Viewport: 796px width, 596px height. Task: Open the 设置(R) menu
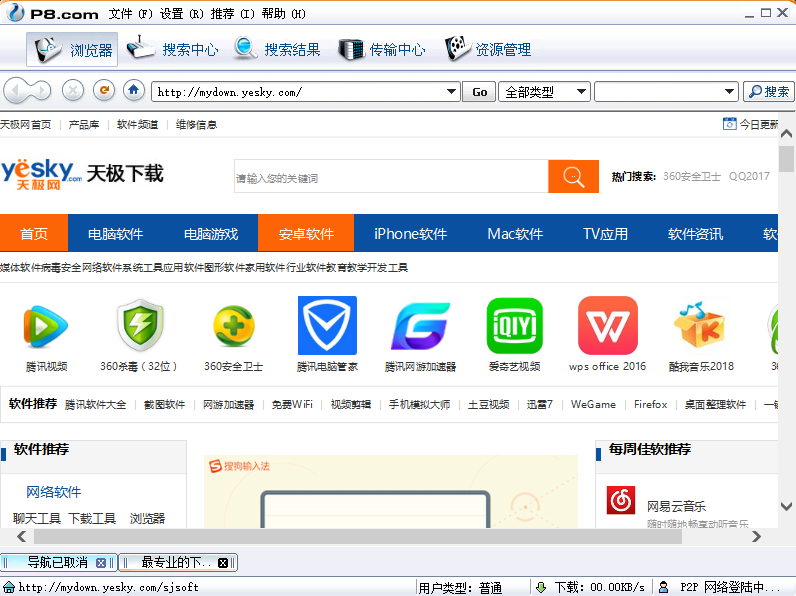(181, 14)
